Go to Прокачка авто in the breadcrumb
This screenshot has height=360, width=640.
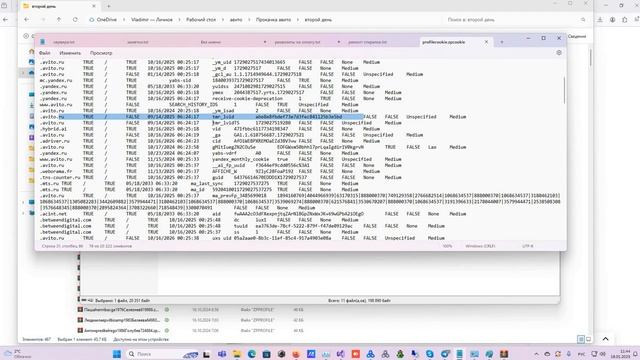coord(273,20)
